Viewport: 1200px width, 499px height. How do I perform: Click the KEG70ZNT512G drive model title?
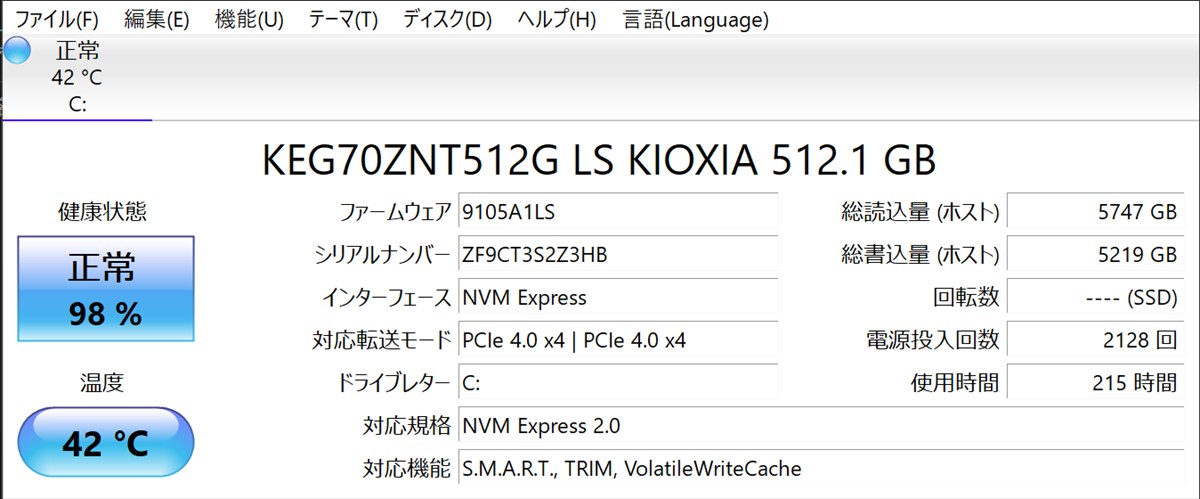(x=598, y=161)
